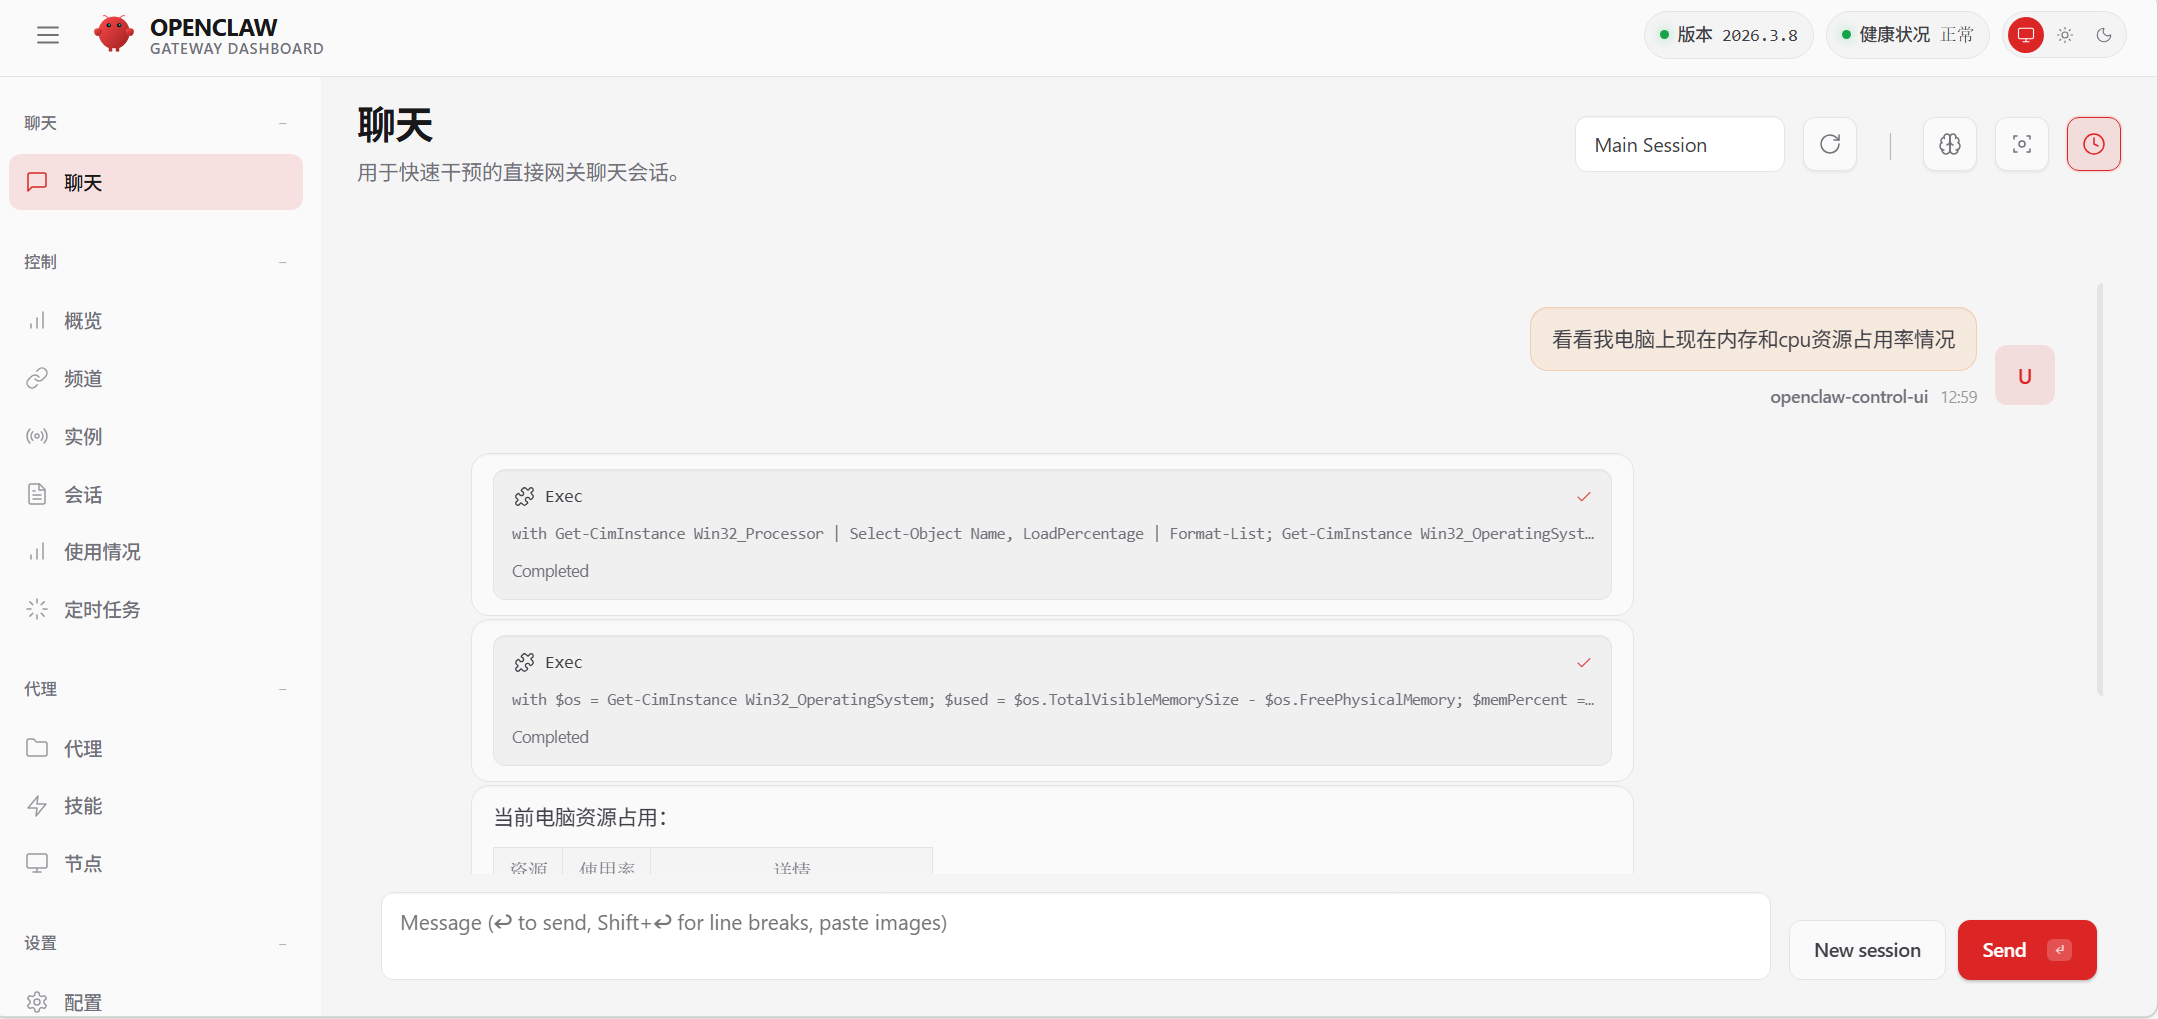This screenshot has height=1019, width=2158.
Task: Open 概览 in the sidebar
Action: tap(83, 321)
